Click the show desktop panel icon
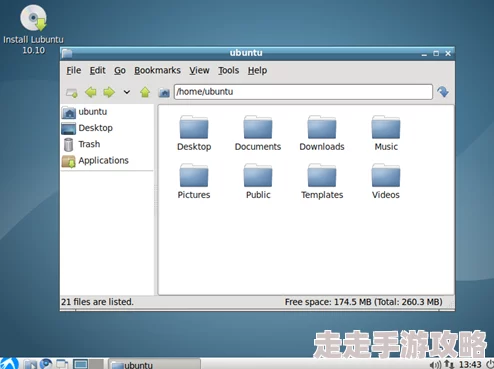The image size is (494, 369). coord(62,364)
